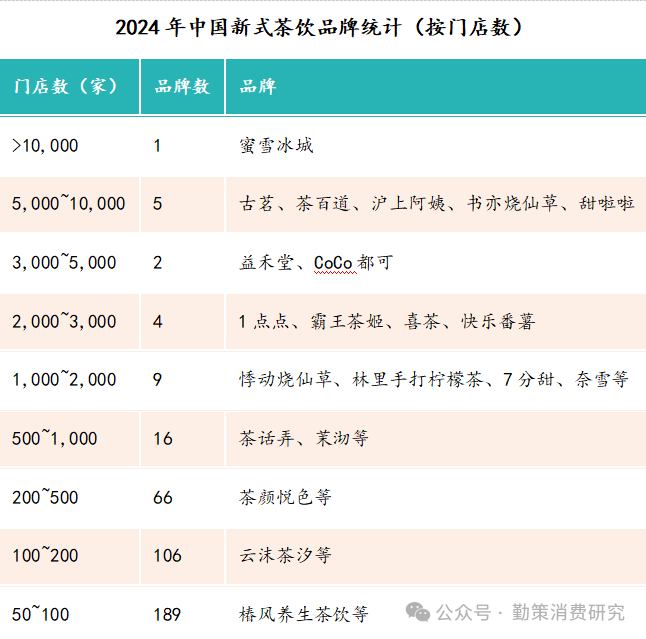Select brand count 5 in the 5,000~10,000 row
The image size is (646, 639).
tap(157, 204)
